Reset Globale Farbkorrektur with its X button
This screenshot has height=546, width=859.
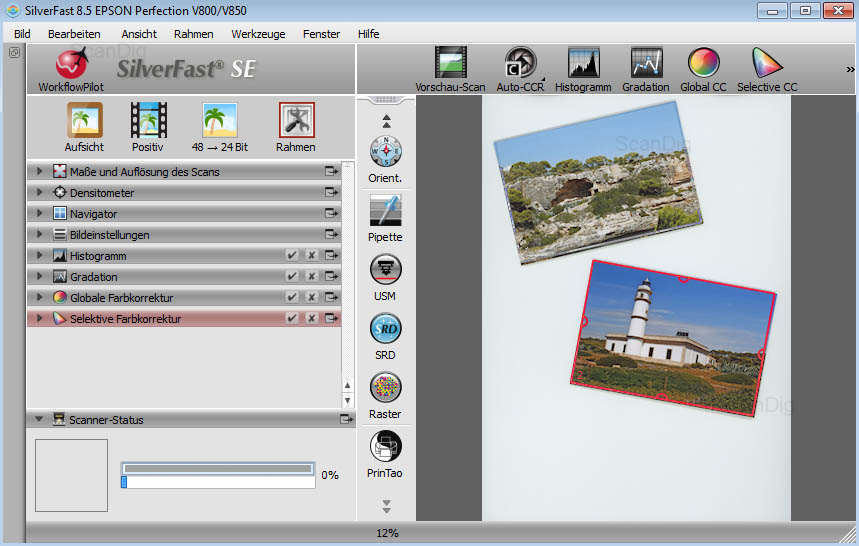pyautogui.click(x=312, y=297)
